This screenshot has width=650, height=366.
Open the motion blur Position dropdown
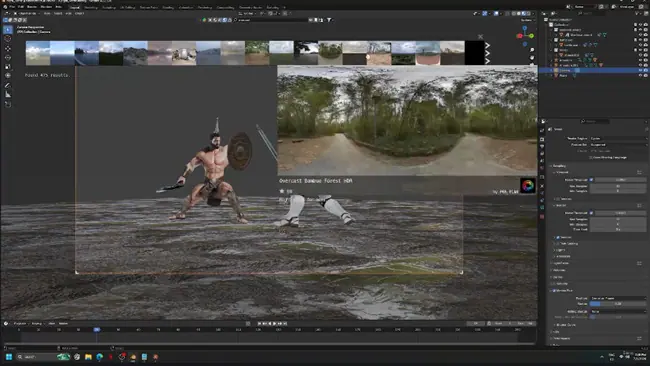tap(618, 298)
